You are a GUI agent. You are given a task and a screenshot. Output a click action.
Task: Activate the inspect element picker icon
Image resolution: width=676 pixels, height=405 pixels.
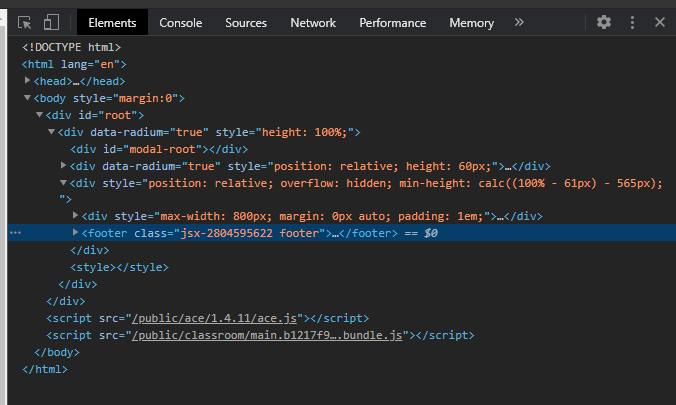tap(25, 22)
